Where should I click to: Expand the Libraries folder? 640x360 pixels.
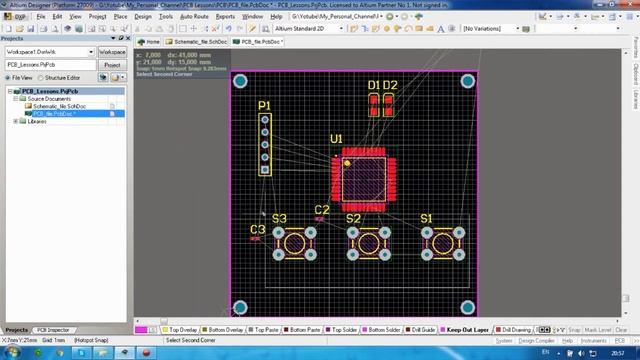pos(16,121)
